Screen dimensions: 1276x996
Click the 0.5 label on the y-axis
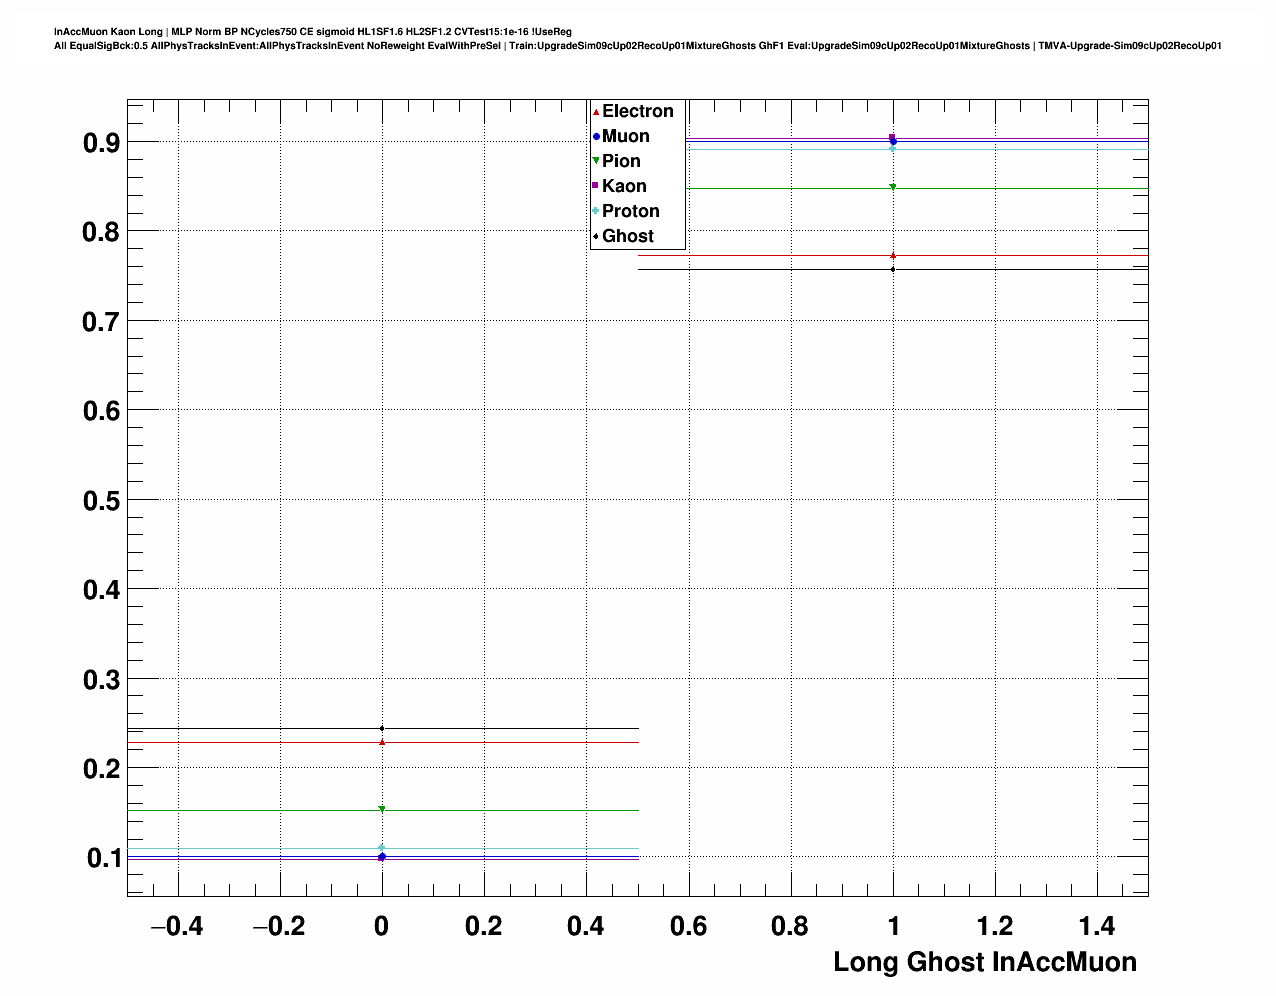[x=101, y=500]
